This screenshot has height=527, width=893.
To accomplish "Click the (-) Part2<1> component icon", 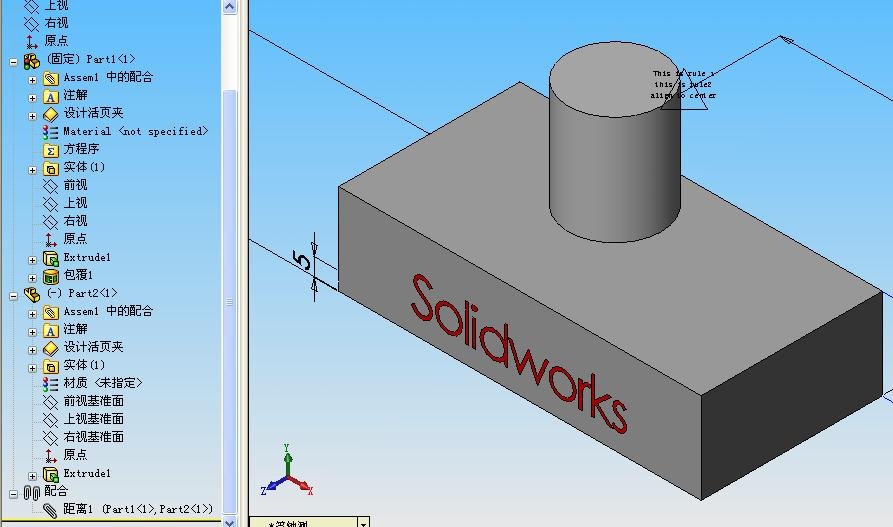I will 32,295.
